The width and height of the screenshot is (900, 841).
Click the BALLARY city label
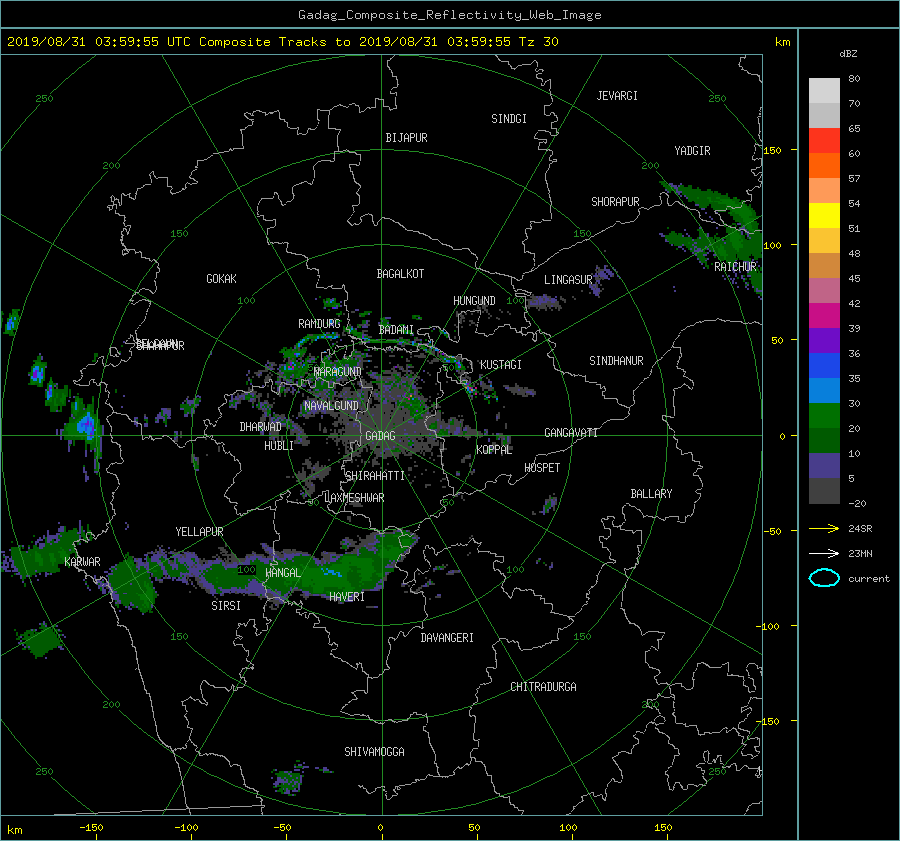(651, 494)
